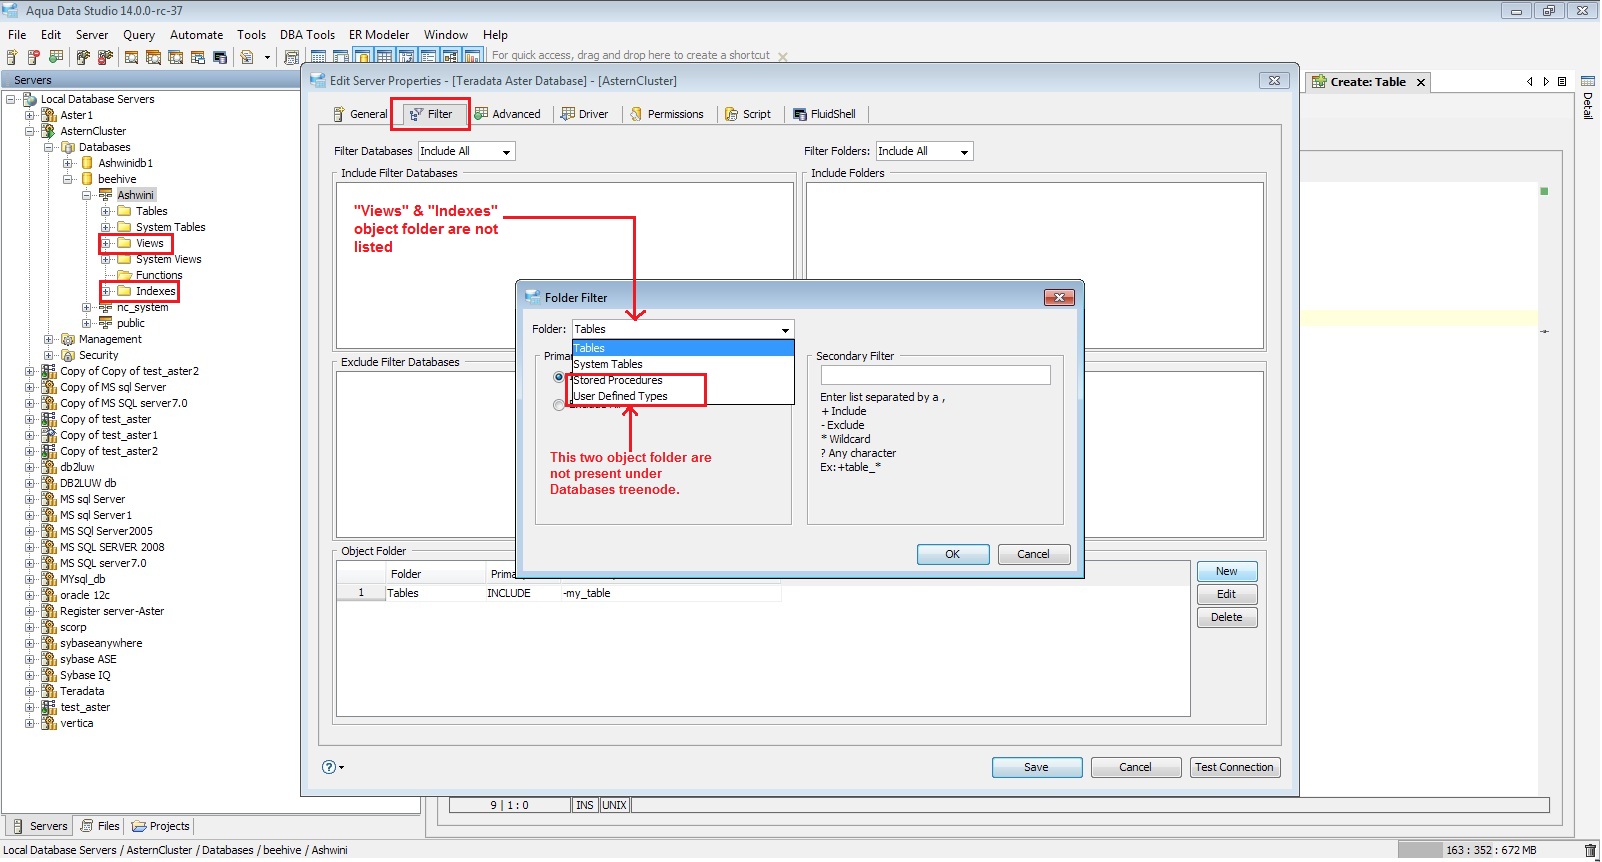Open the Query menu
The height and width of the screenshot is (862, 1602).
click(x=139, y=35)
